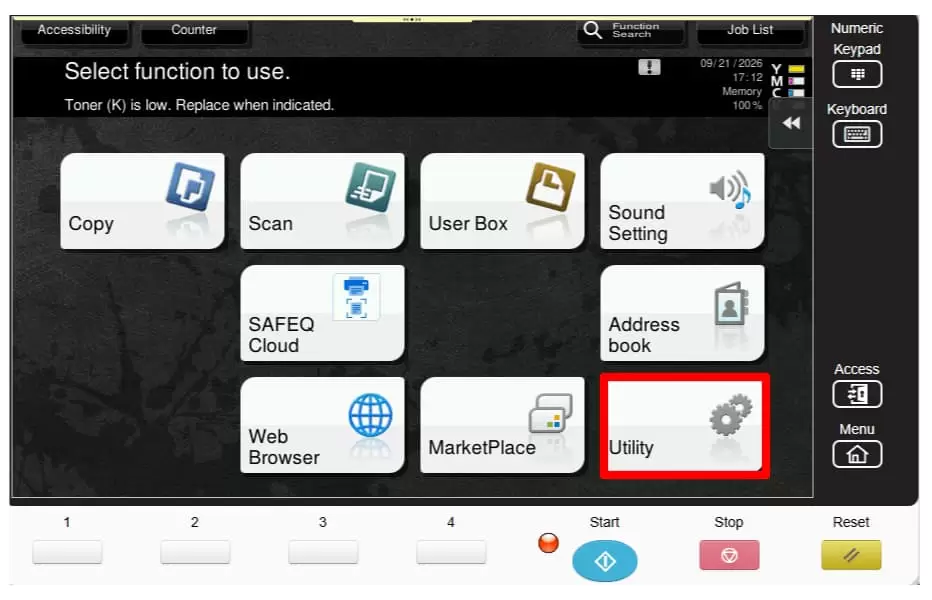This screenshot has height=600, width=932.
Task: Open the User Box tile
Action: click(502, 200)
